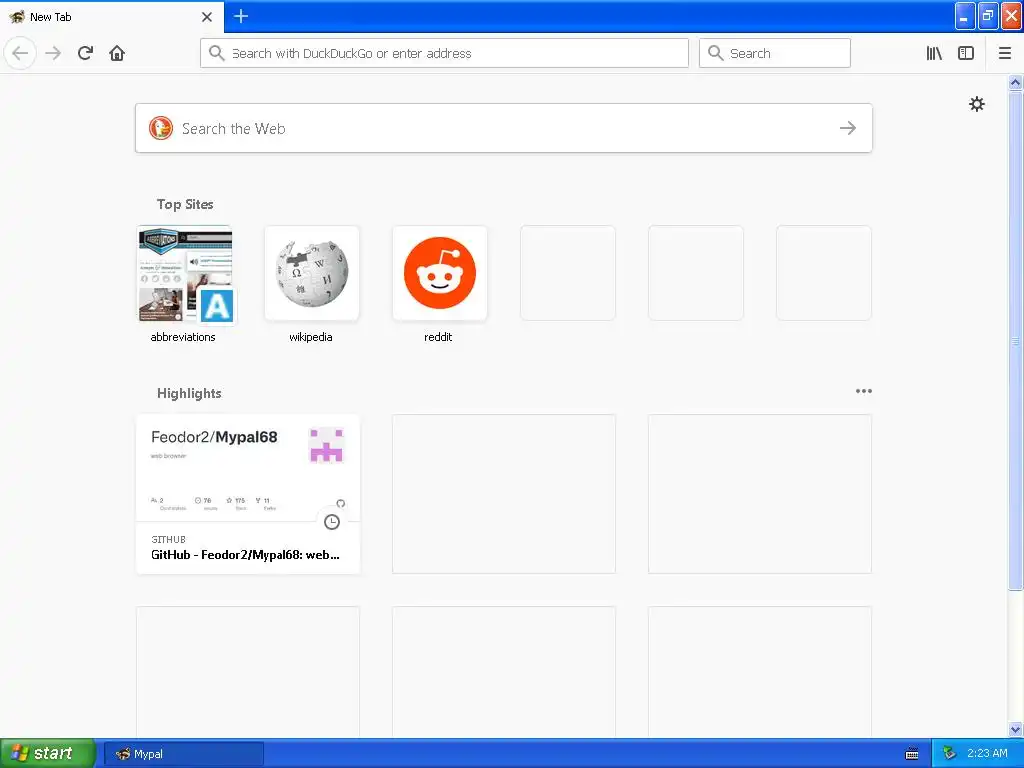Open the hamburger application menu
The height and width of the screenshot is (768, 1024).
pyautogui.click(x=1004, y=53)
